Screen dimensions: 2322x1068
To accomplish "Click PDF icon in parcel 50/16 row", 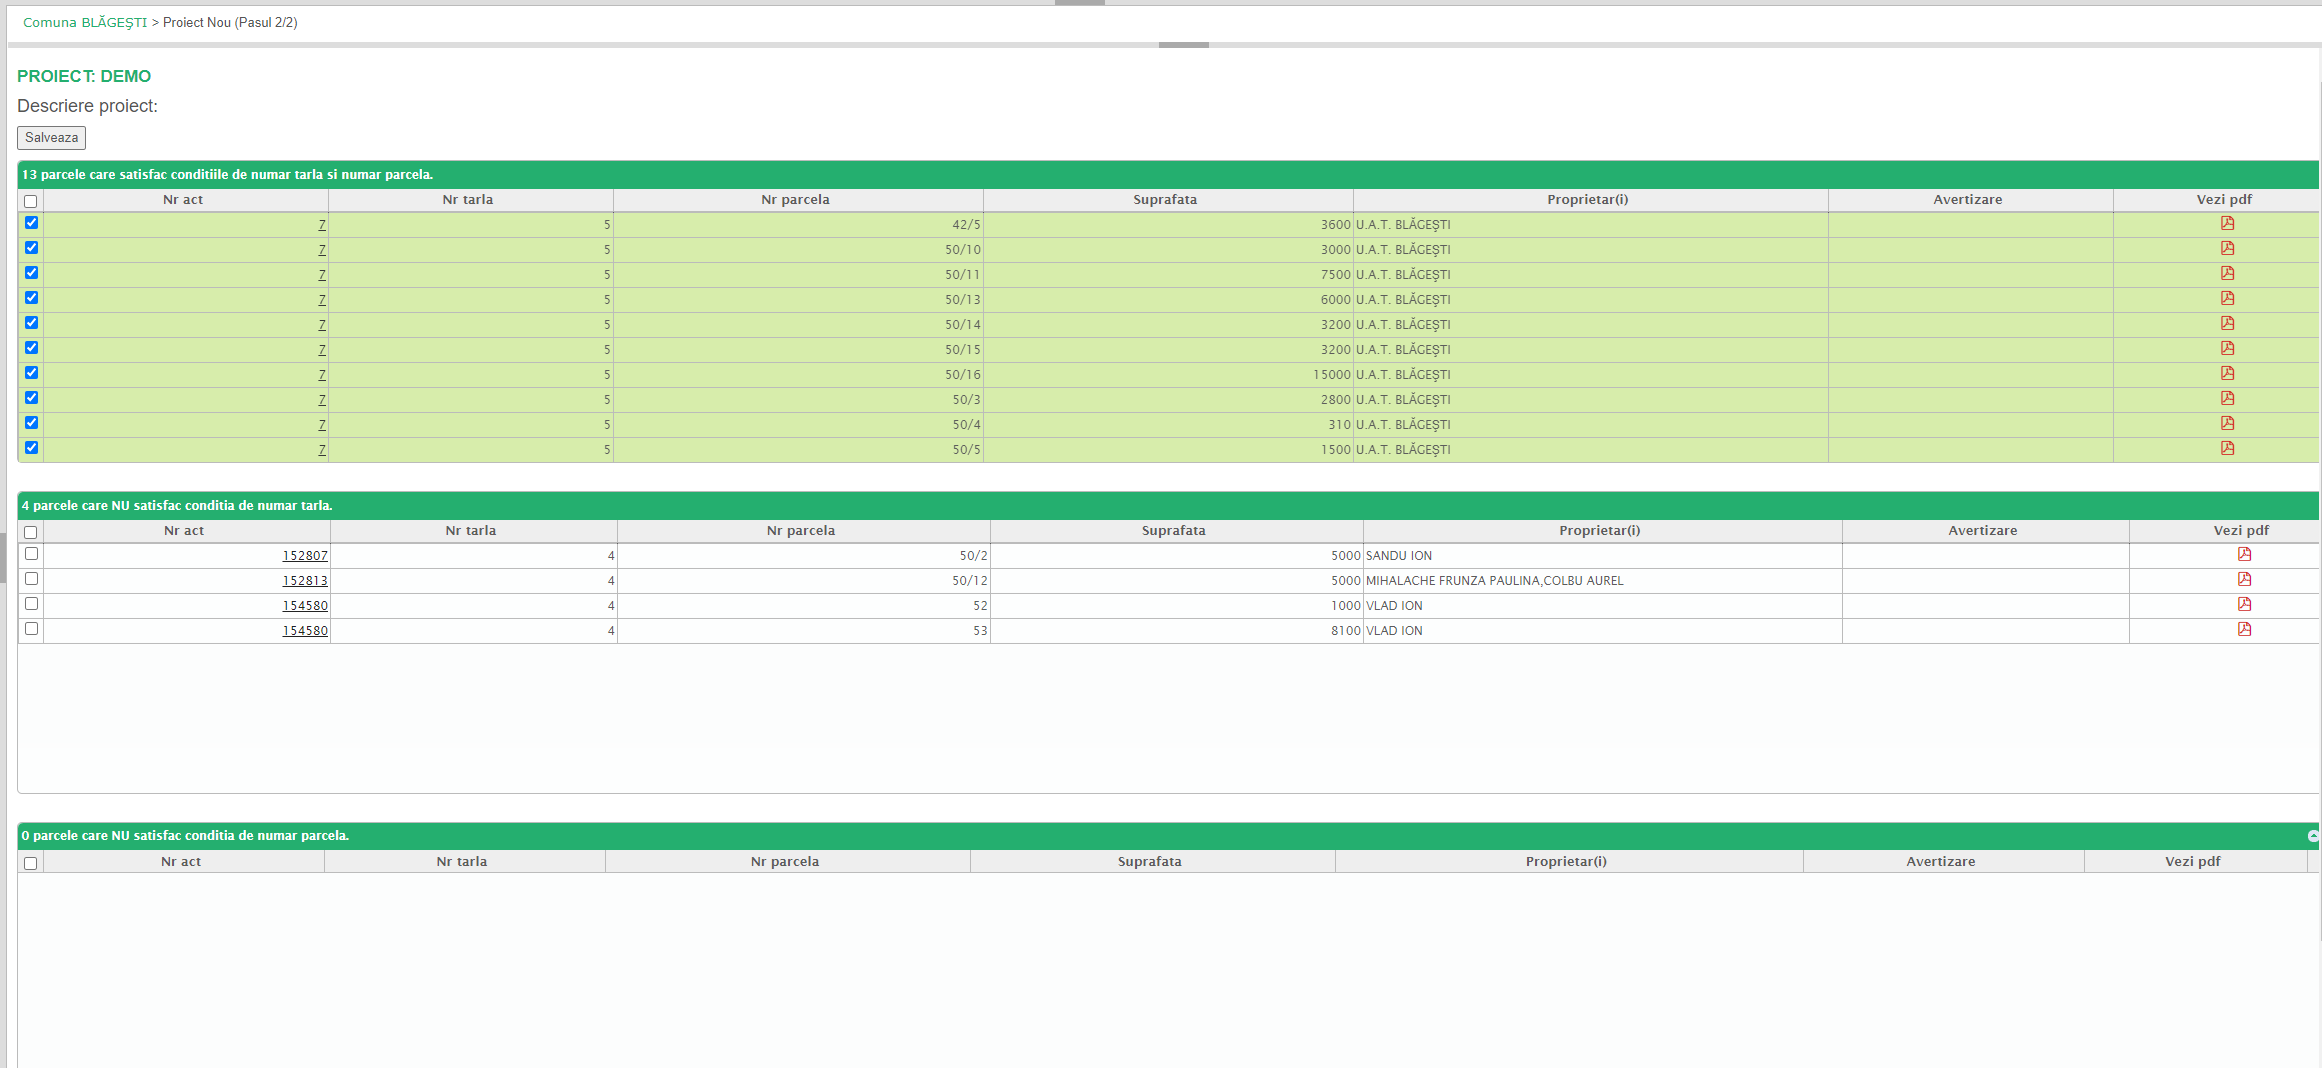I will click(2227, 374).
